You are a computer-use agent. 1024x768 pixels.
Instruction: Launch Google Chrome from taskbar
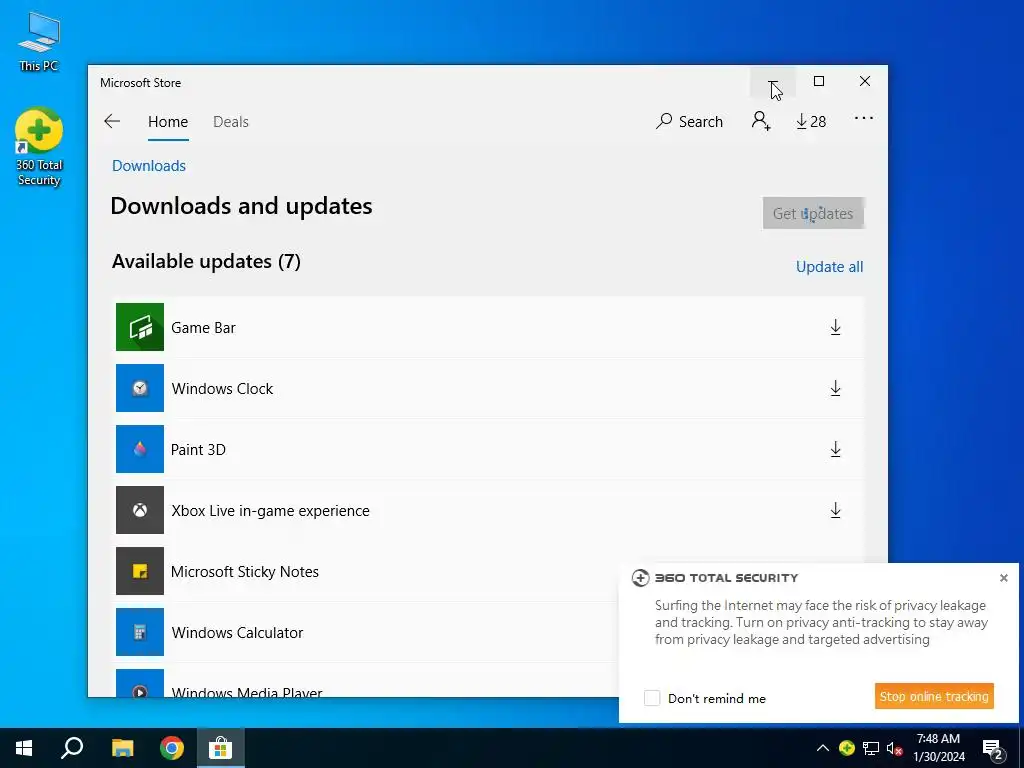172,748
